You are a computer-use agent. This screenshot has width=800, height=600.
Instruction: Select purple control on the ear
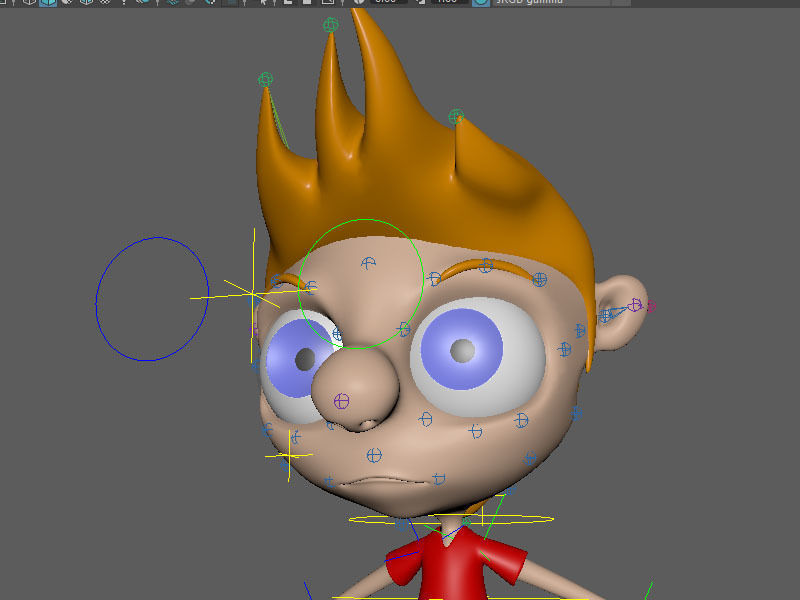click(634, 305)
